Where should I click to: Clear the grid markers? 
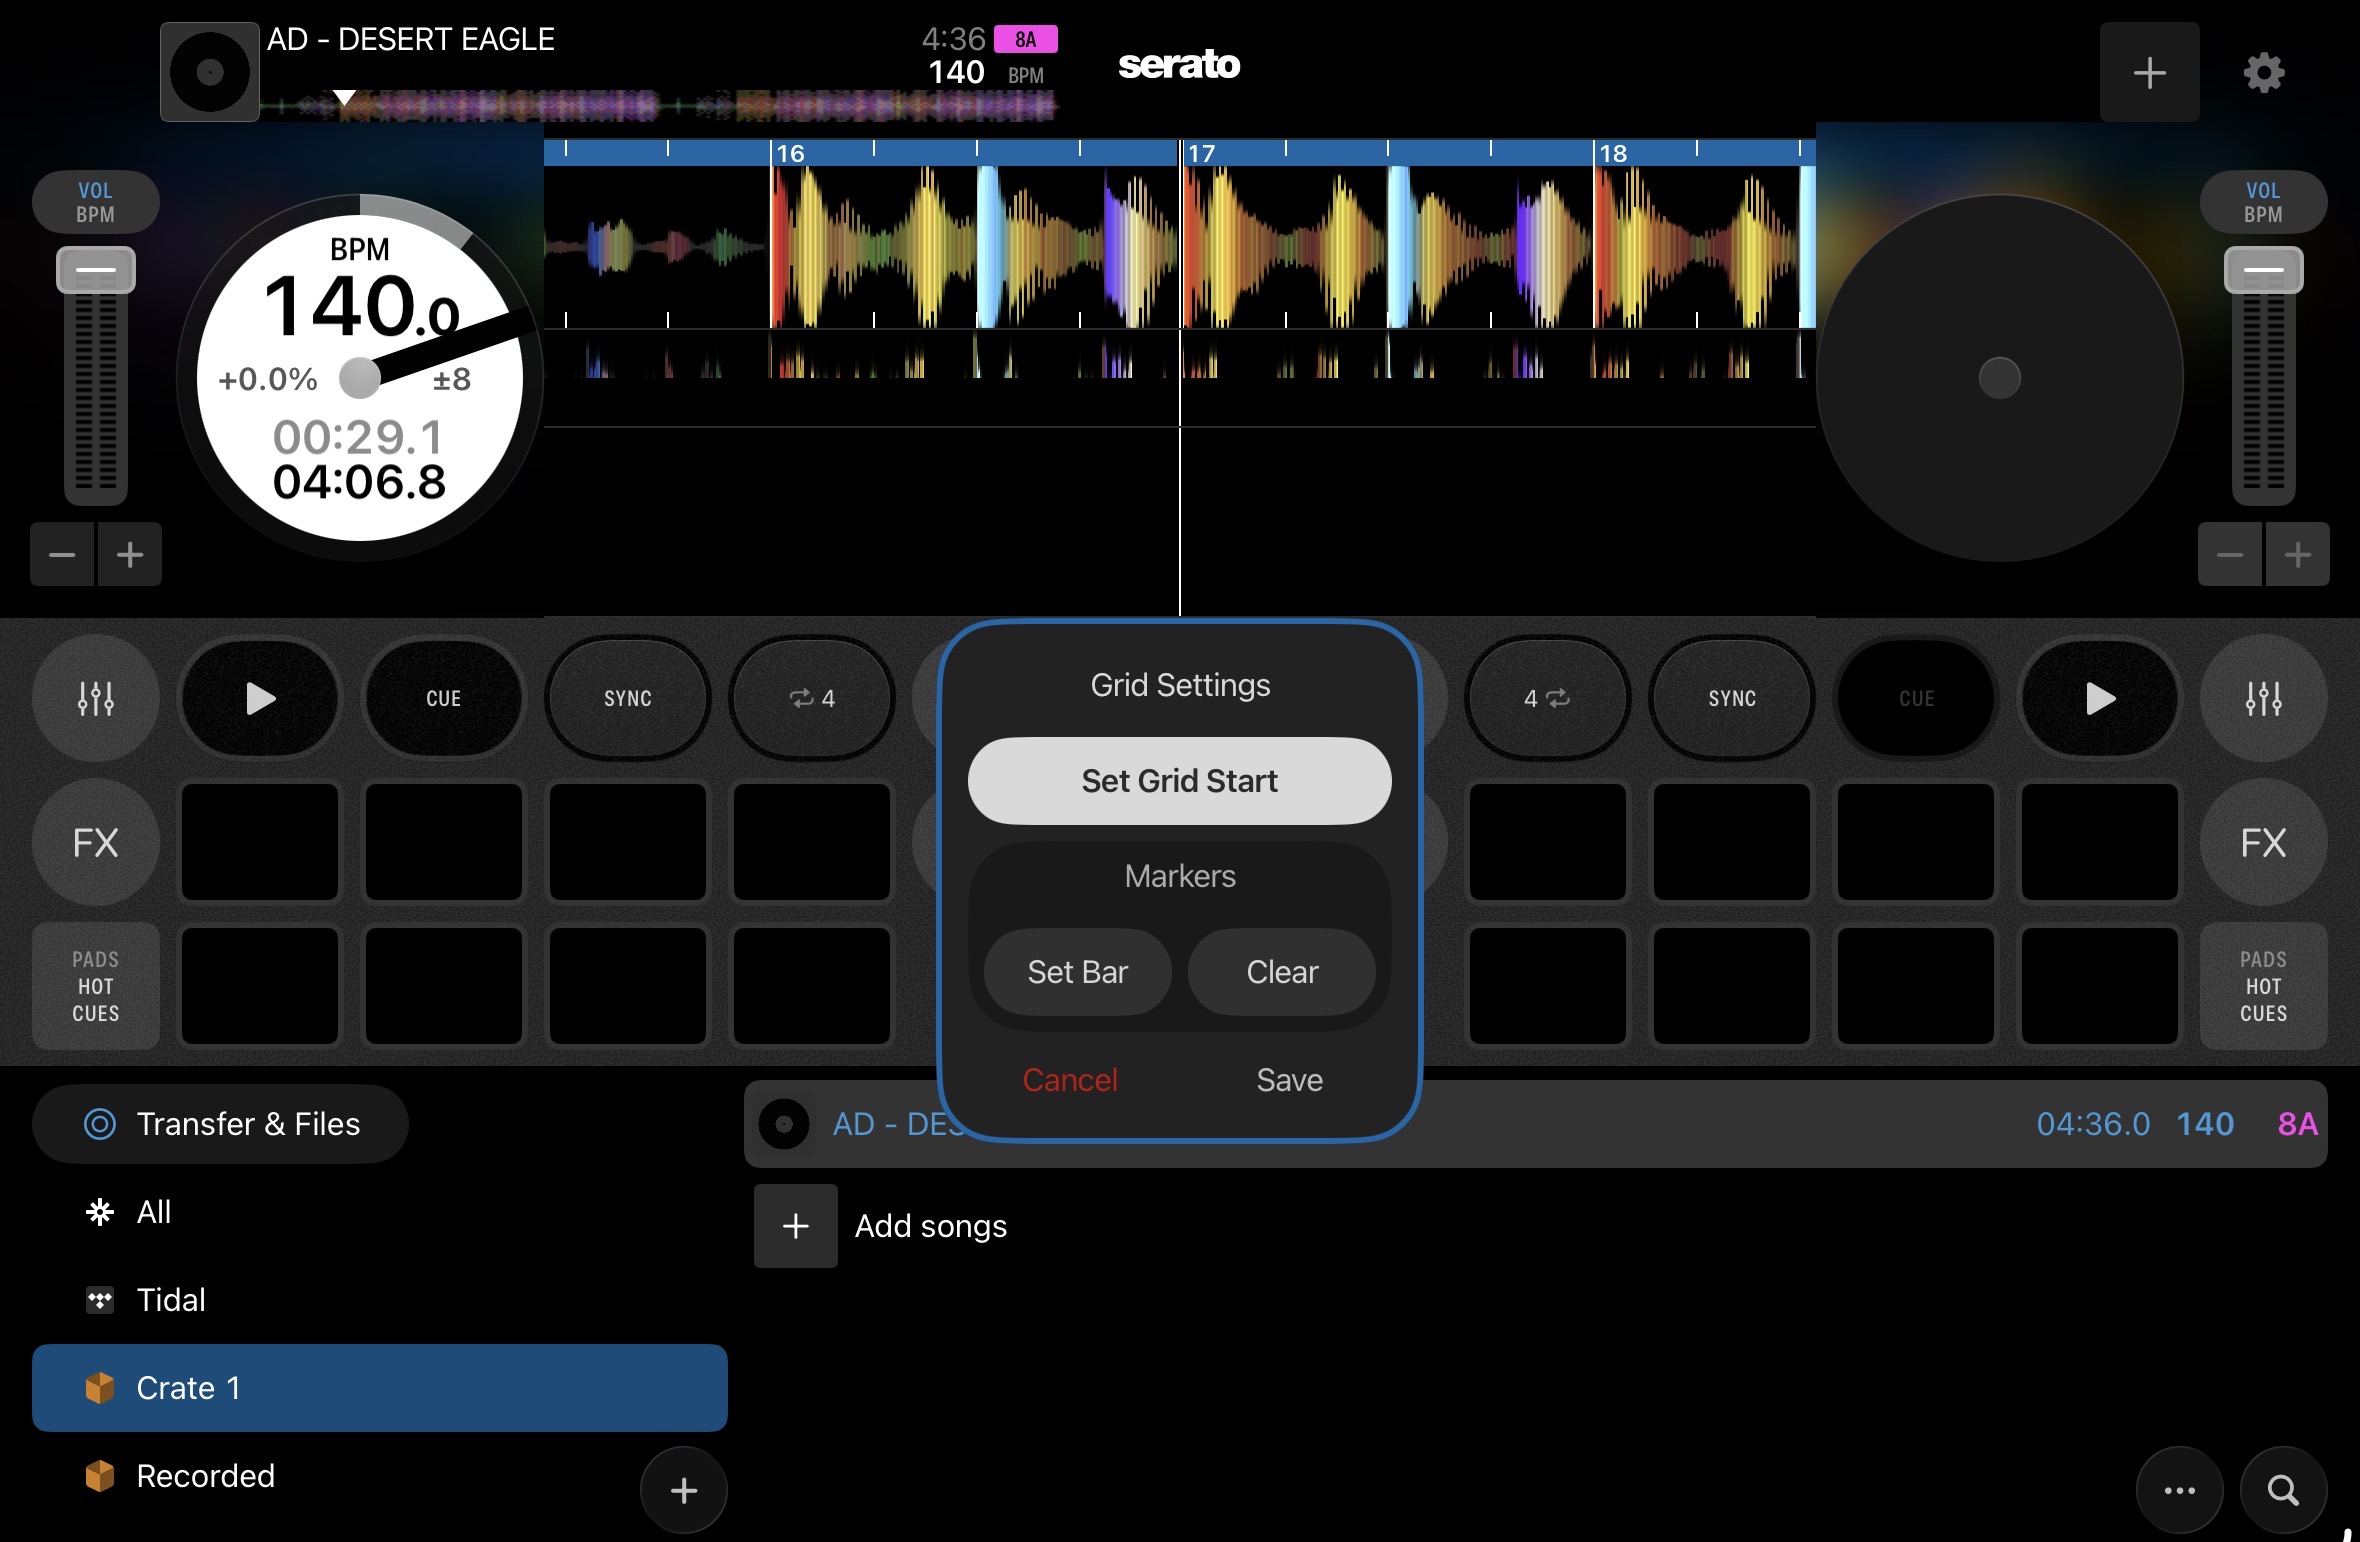pyautogui.click(x=1282, y=972)
